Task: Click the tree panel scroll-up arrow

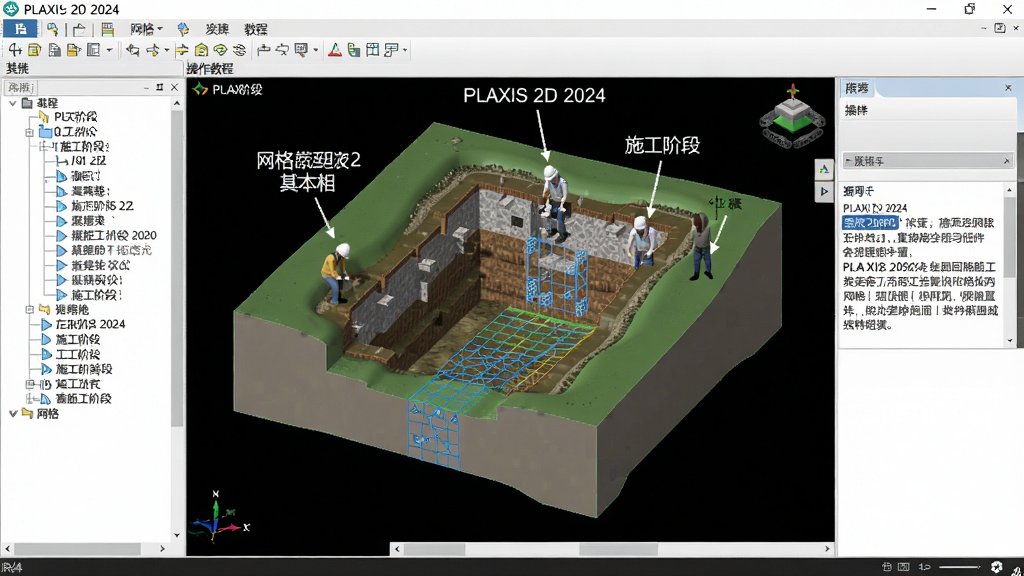Action: click(177, 103)
